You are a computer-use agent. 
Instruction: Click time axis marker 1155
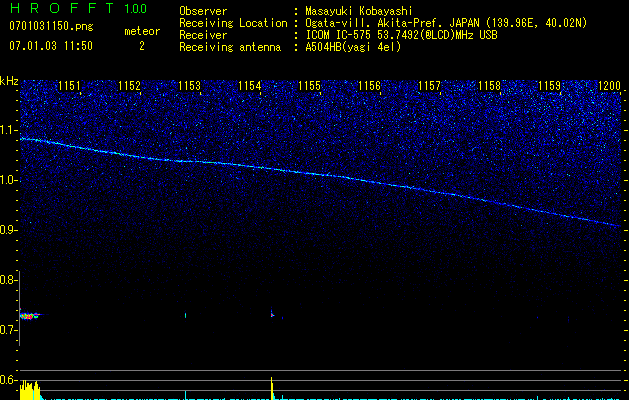[x=310, y=86]
